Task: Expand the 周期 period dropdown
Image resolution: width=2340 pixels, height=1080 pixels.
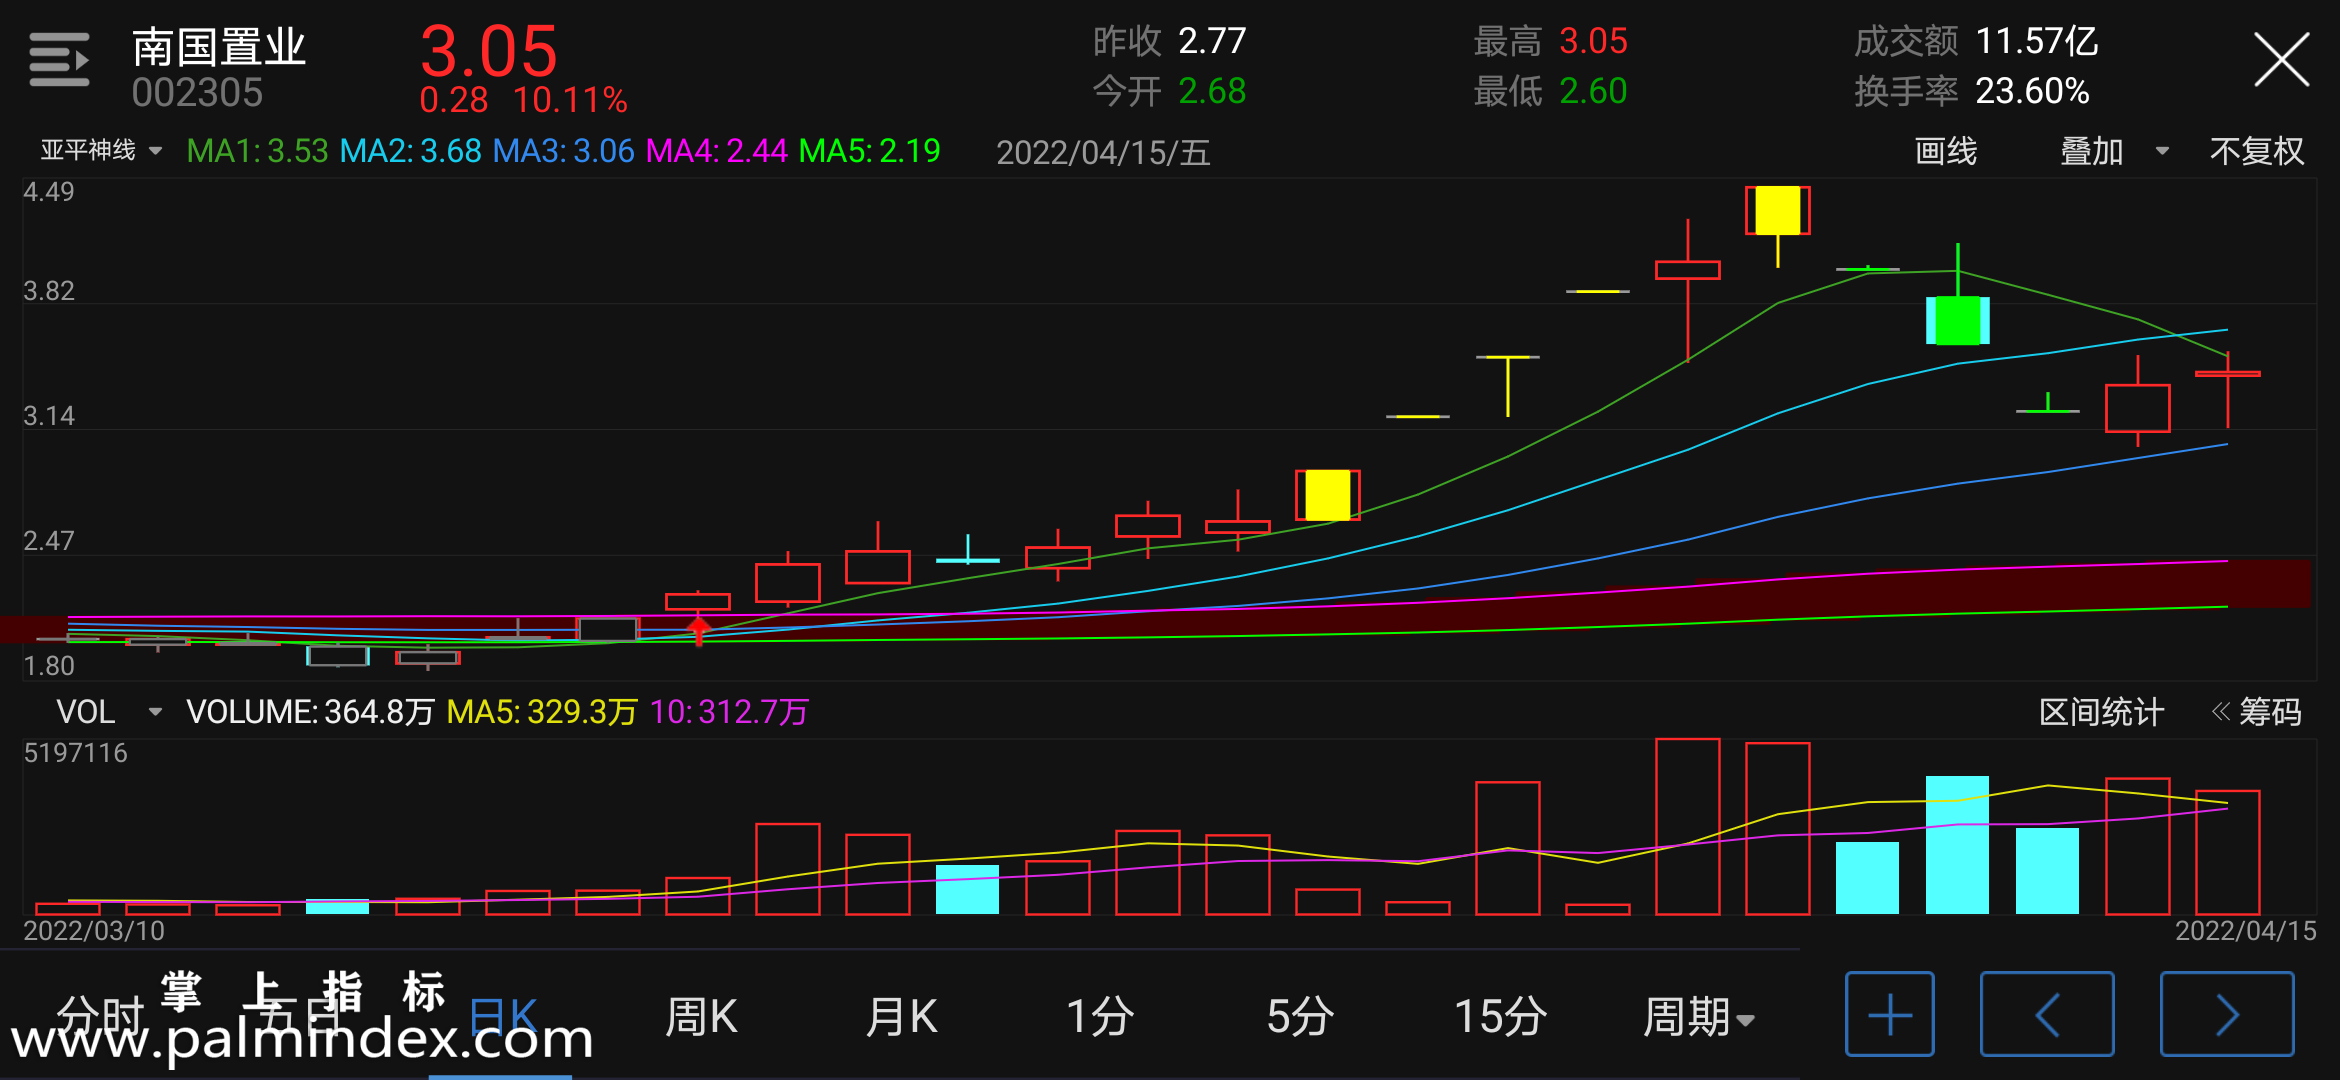Action: point(1699,1017)
